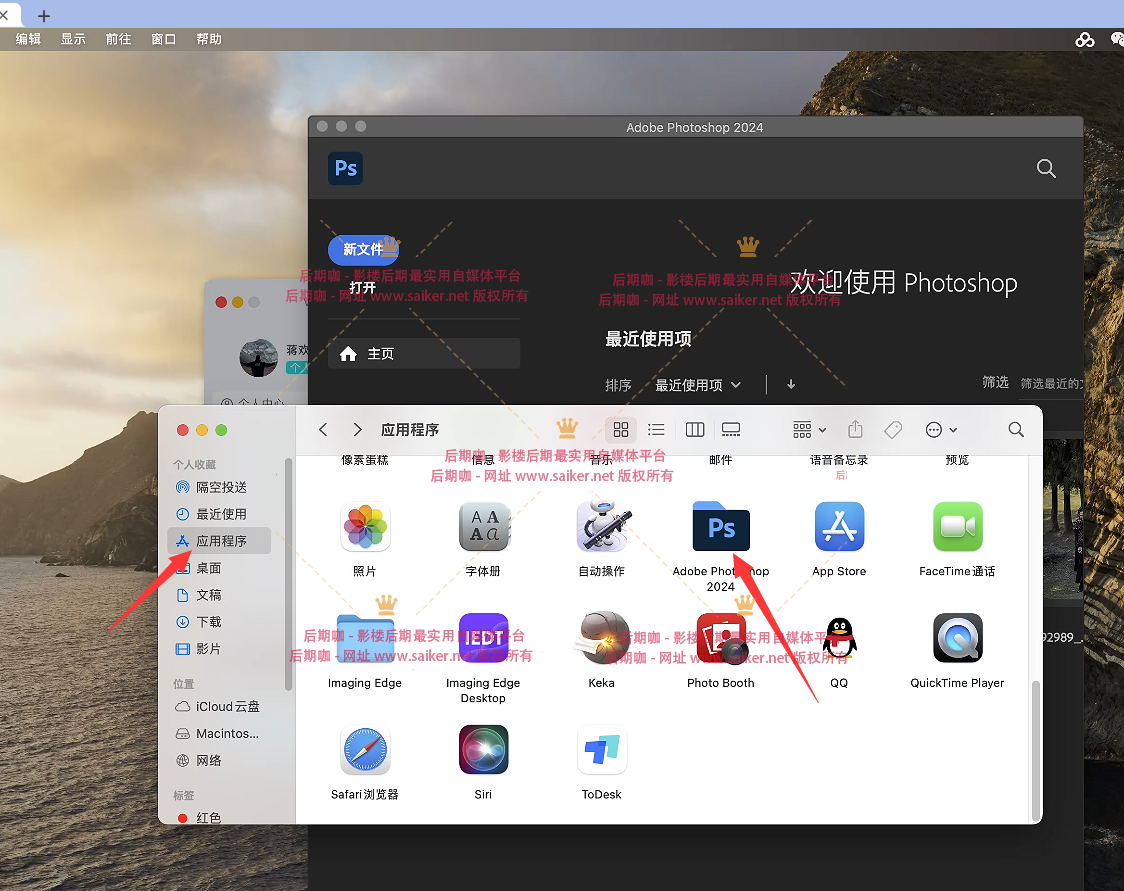This screenshot has width=1124, height=891.
Task: Click the 新文件 button in Photoshop
Action: (x=363, y=249)
